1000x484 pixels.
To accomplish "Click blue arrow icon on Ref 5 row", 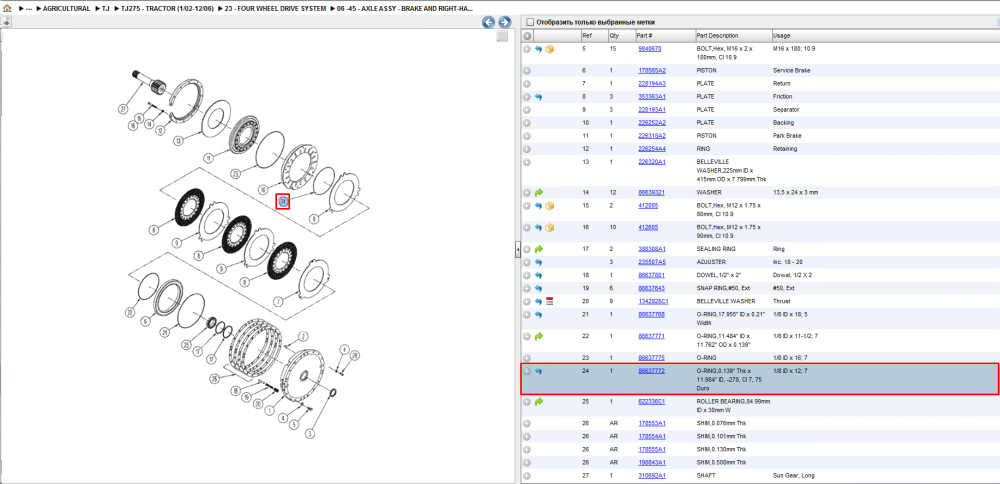I will point(538,48).
